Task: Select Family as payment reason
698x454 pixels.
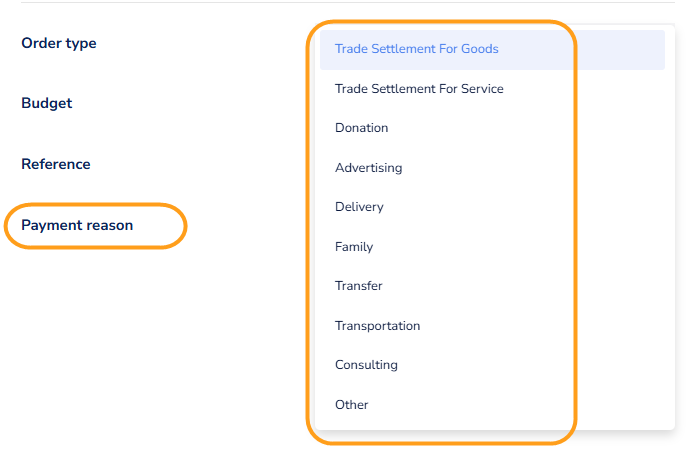Action: click(x=354, y=247)
